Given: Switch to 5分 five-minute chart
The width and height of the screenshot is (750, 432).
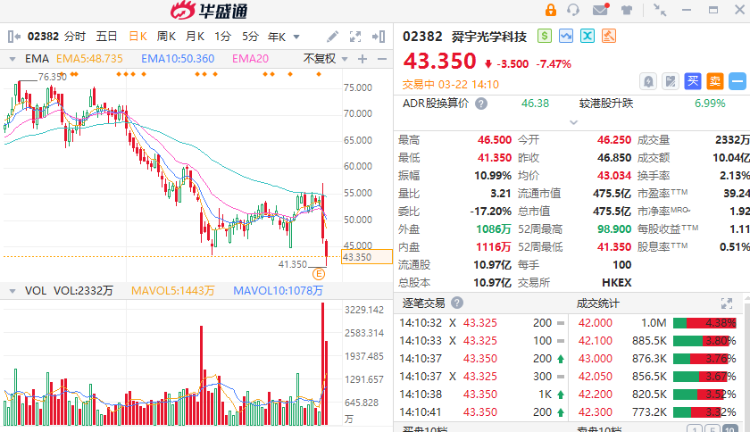Looking at the screenshot, I should (250, 36).
